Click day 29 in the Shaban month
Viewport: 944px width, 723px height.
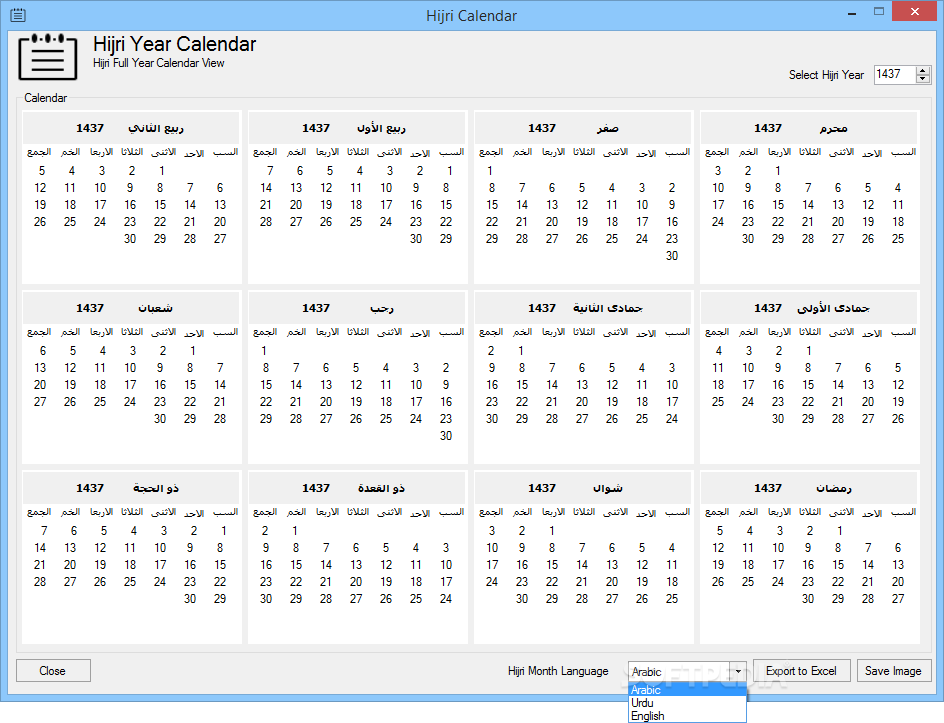coord(190,419)
